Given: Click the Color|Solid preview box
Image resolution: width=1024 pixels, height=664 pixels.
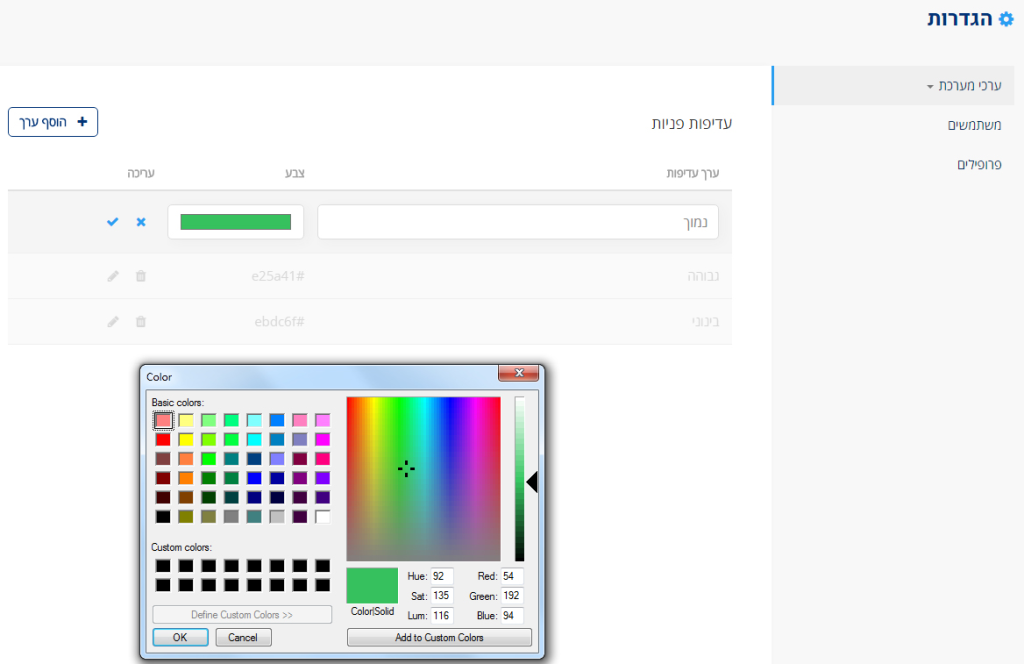Looking at the screenshot, I should pos(372,585).
